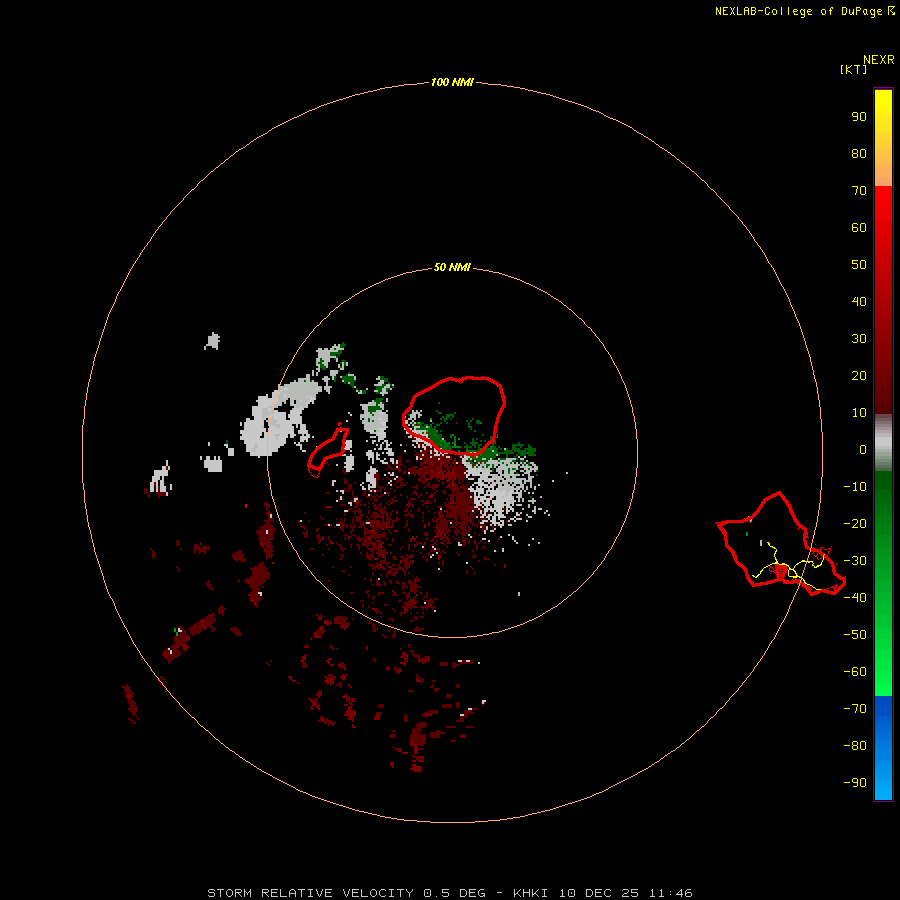Select the bright green segment of color bar
Screen dimensions: 900x900
(883, 584)
